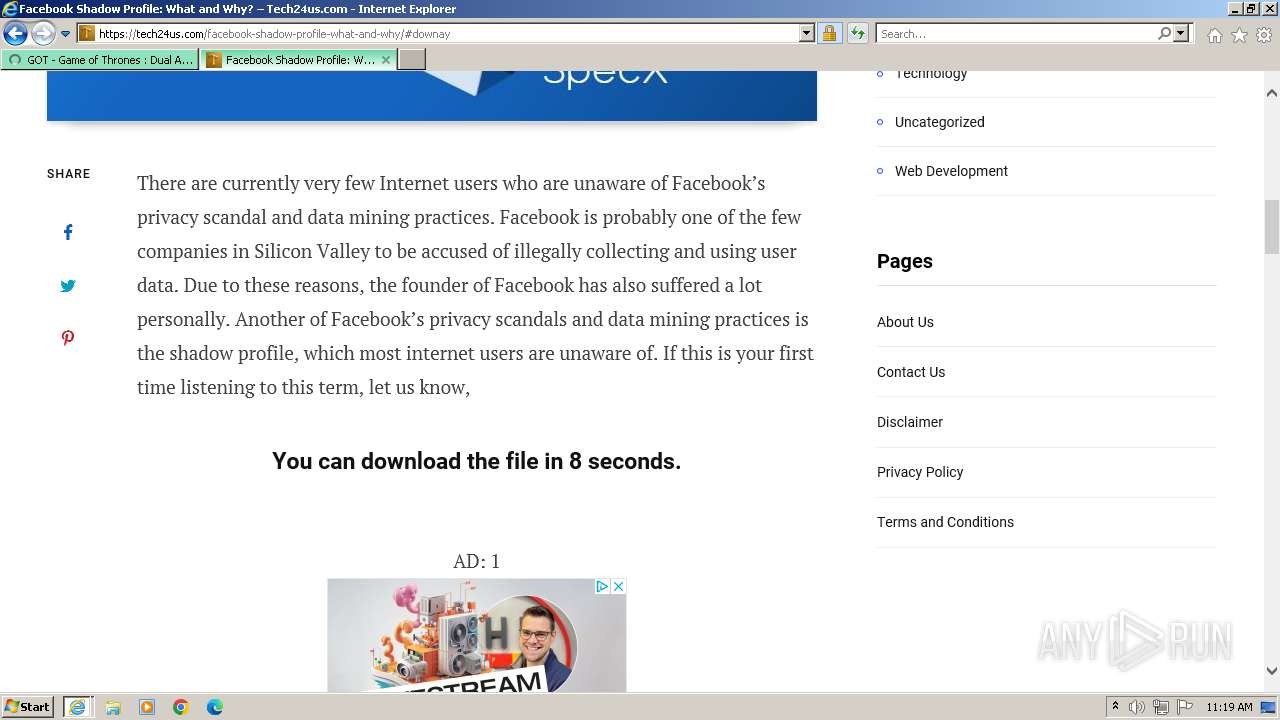1280x720 pixels.
Task: Click the 'AD: 1' label
Action: coord(476,561)
